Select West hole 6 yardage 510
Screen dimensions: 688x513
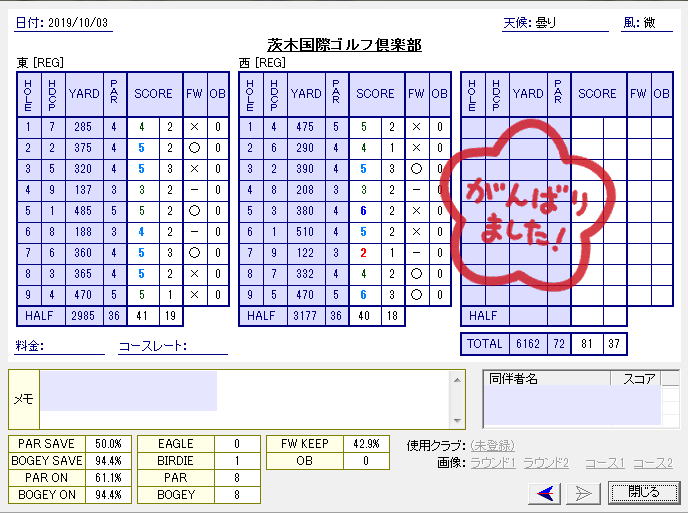(x=305, y=232)
